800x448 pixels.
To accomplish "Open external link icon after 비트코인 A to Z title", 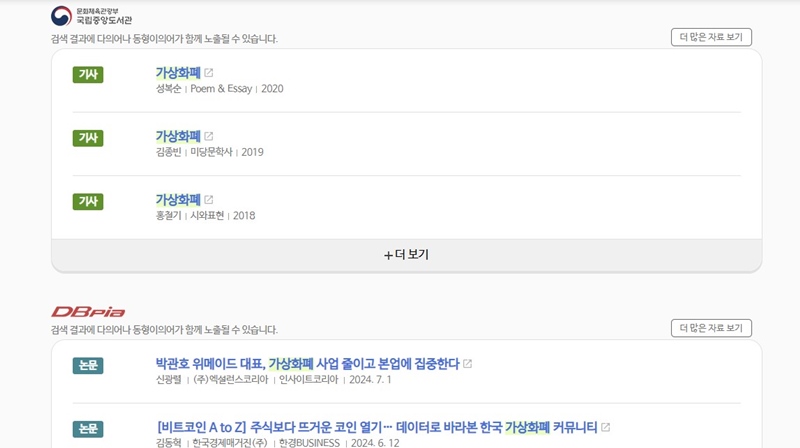I will [605, 427].
